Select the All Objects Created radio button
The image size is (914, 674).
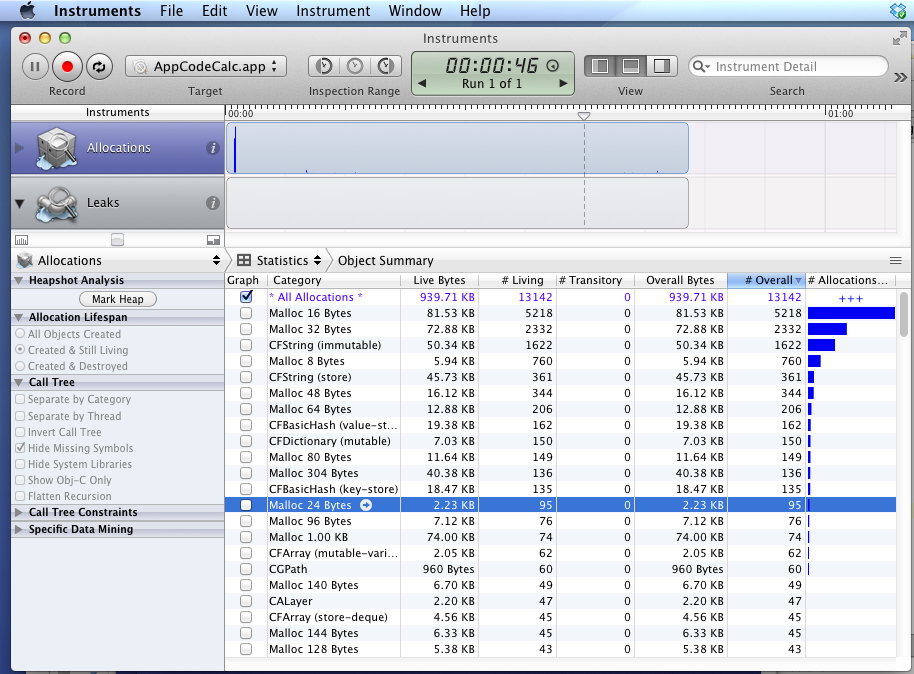(x=20, y=334)
